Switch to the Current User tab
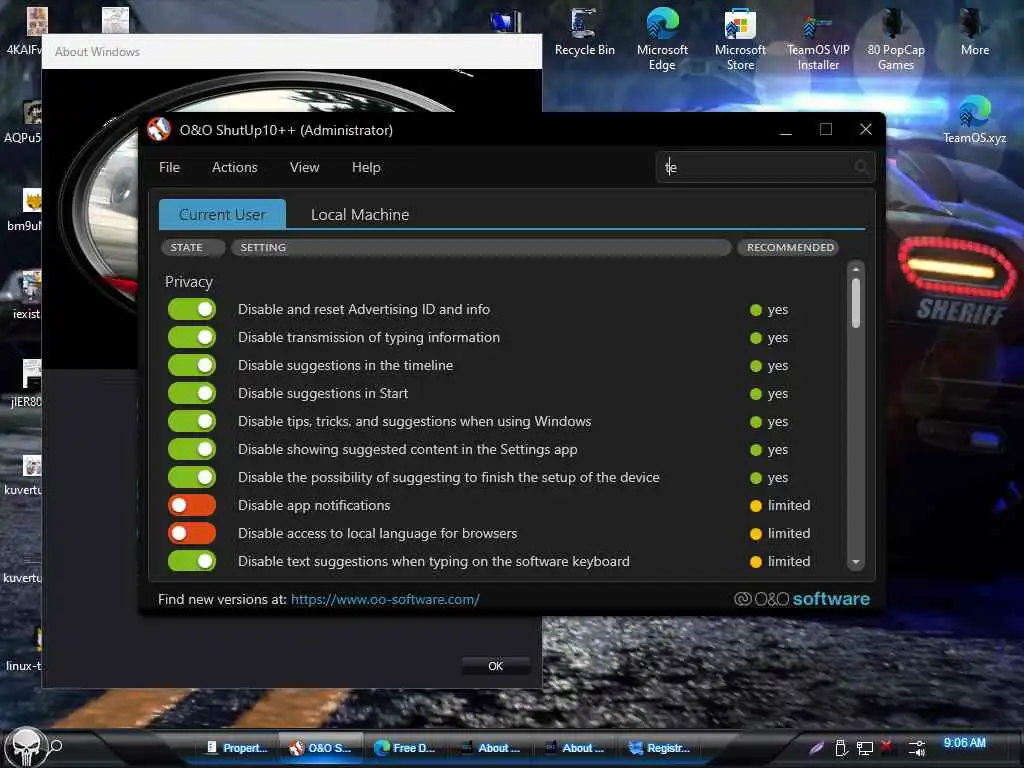The width and height of the screenshot is (1024, 768). click(x=222, y=214)
